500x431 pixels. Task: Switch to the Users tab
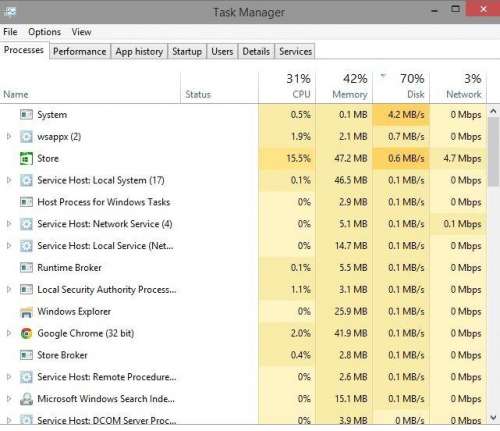[222, 52]
